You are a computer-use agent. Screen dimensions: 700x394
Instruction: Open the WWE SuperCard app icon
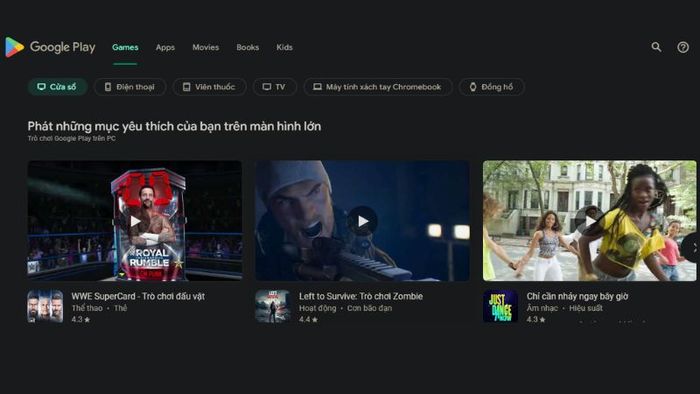45,306
